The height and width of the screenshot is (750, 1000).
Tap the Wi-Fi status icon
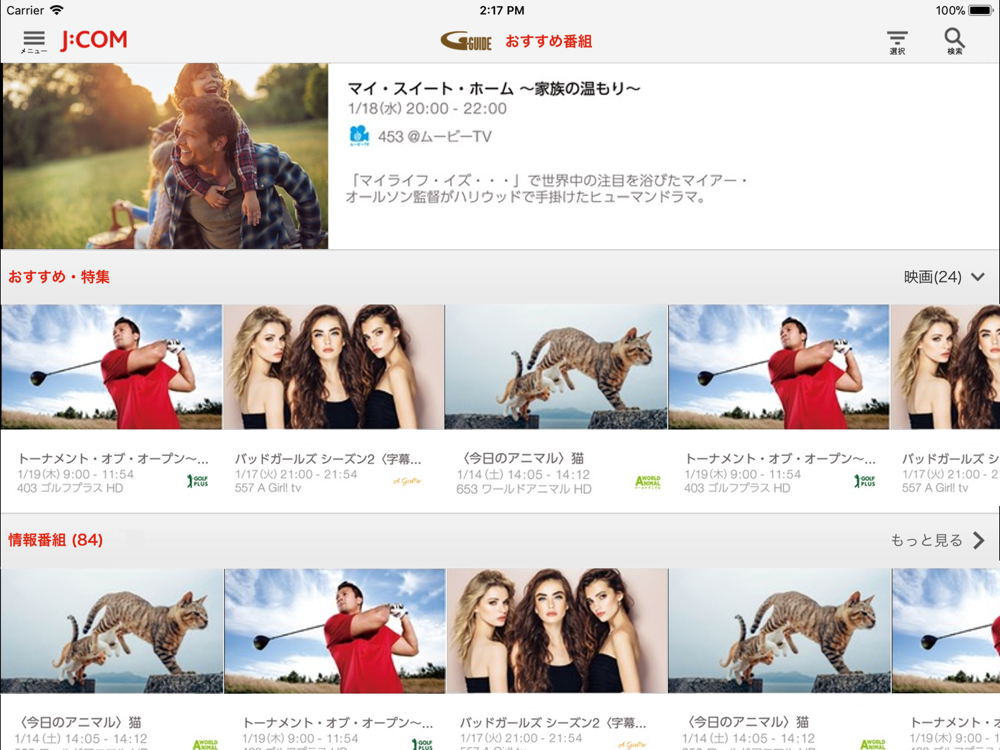click(x=57, y=10)
